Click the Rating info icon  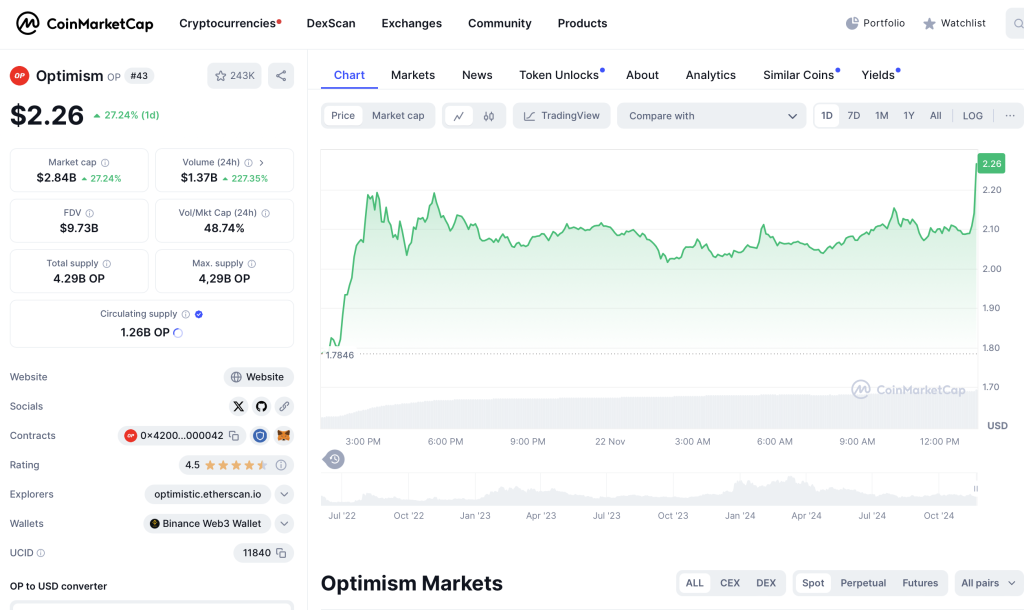281,465
